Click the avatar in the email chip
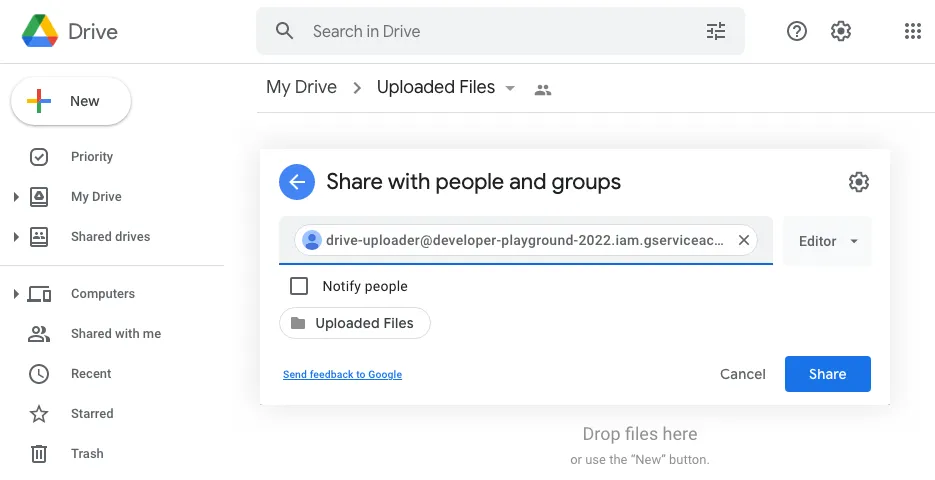Image resolution: width=935 pixels, height=480 pixels. 311,240
